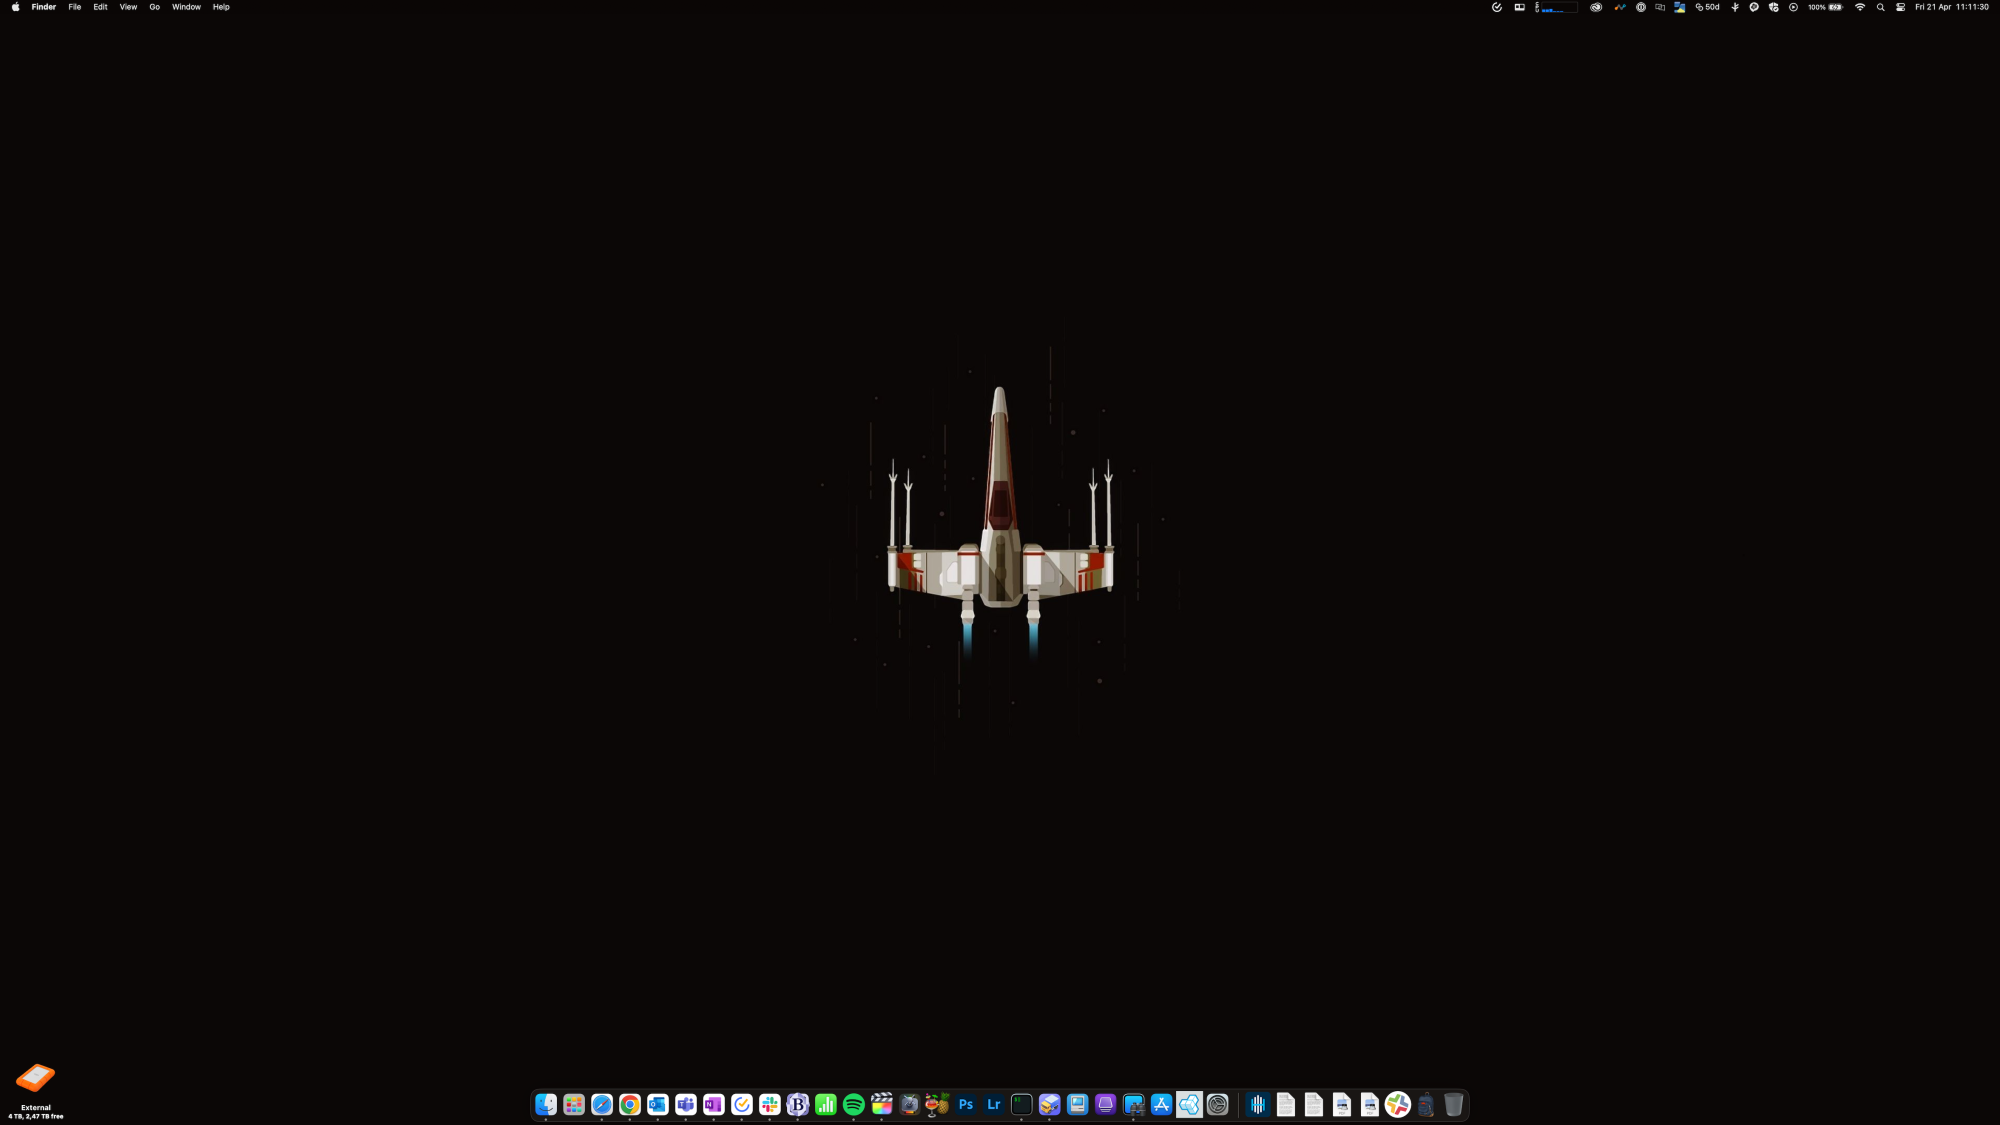Open the second text document in Dock

point(1314,1104)
